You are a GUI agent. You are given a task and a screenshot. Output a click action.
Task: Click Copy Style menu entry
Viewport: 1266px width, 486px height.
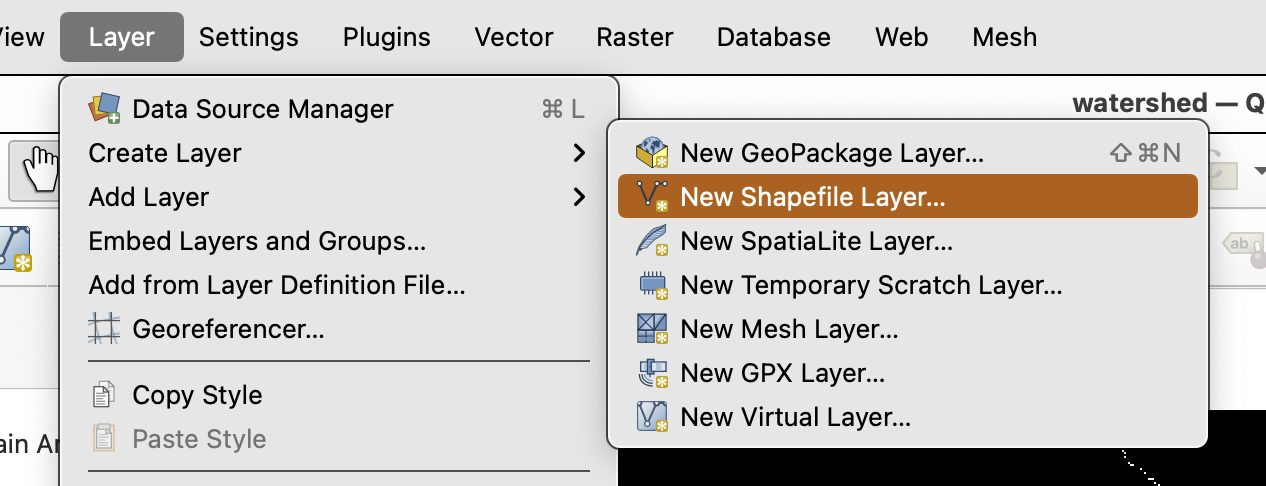click(197, 395)
